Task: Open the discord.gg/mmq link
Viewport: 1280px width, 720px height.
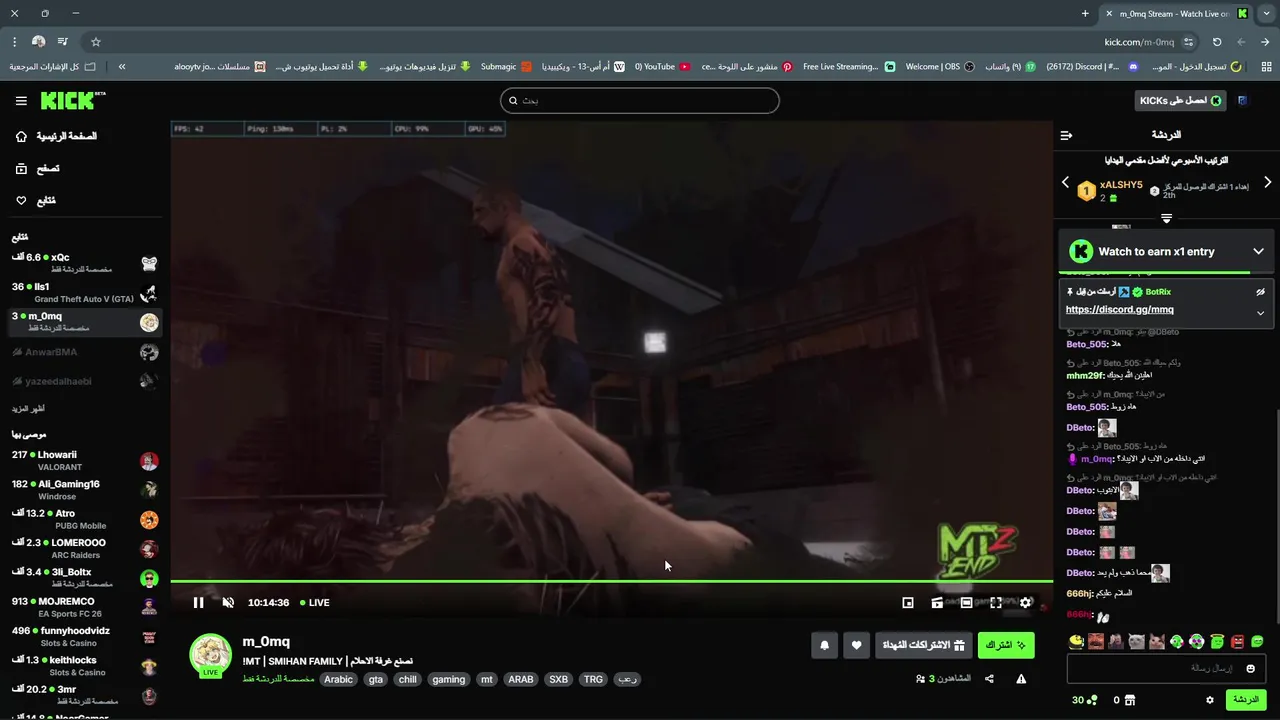Action: pos(1120,310)
